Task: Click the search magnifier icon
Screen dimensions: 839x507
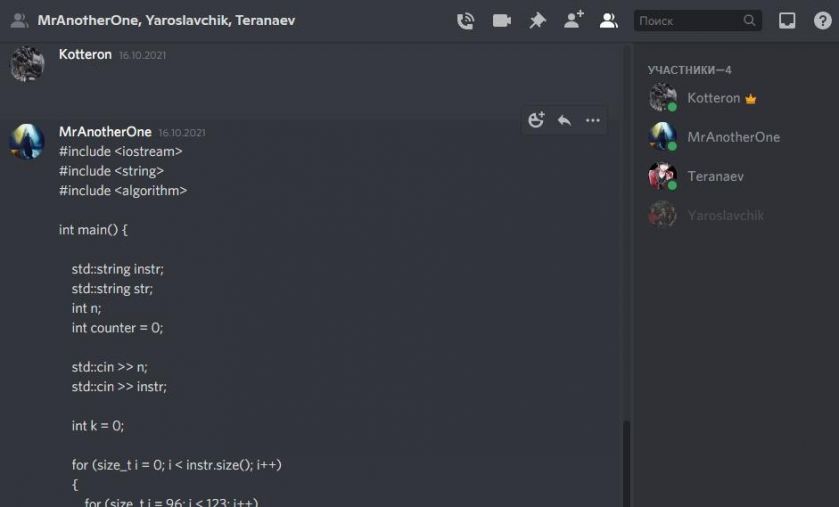Action: [x=749, y=20]
